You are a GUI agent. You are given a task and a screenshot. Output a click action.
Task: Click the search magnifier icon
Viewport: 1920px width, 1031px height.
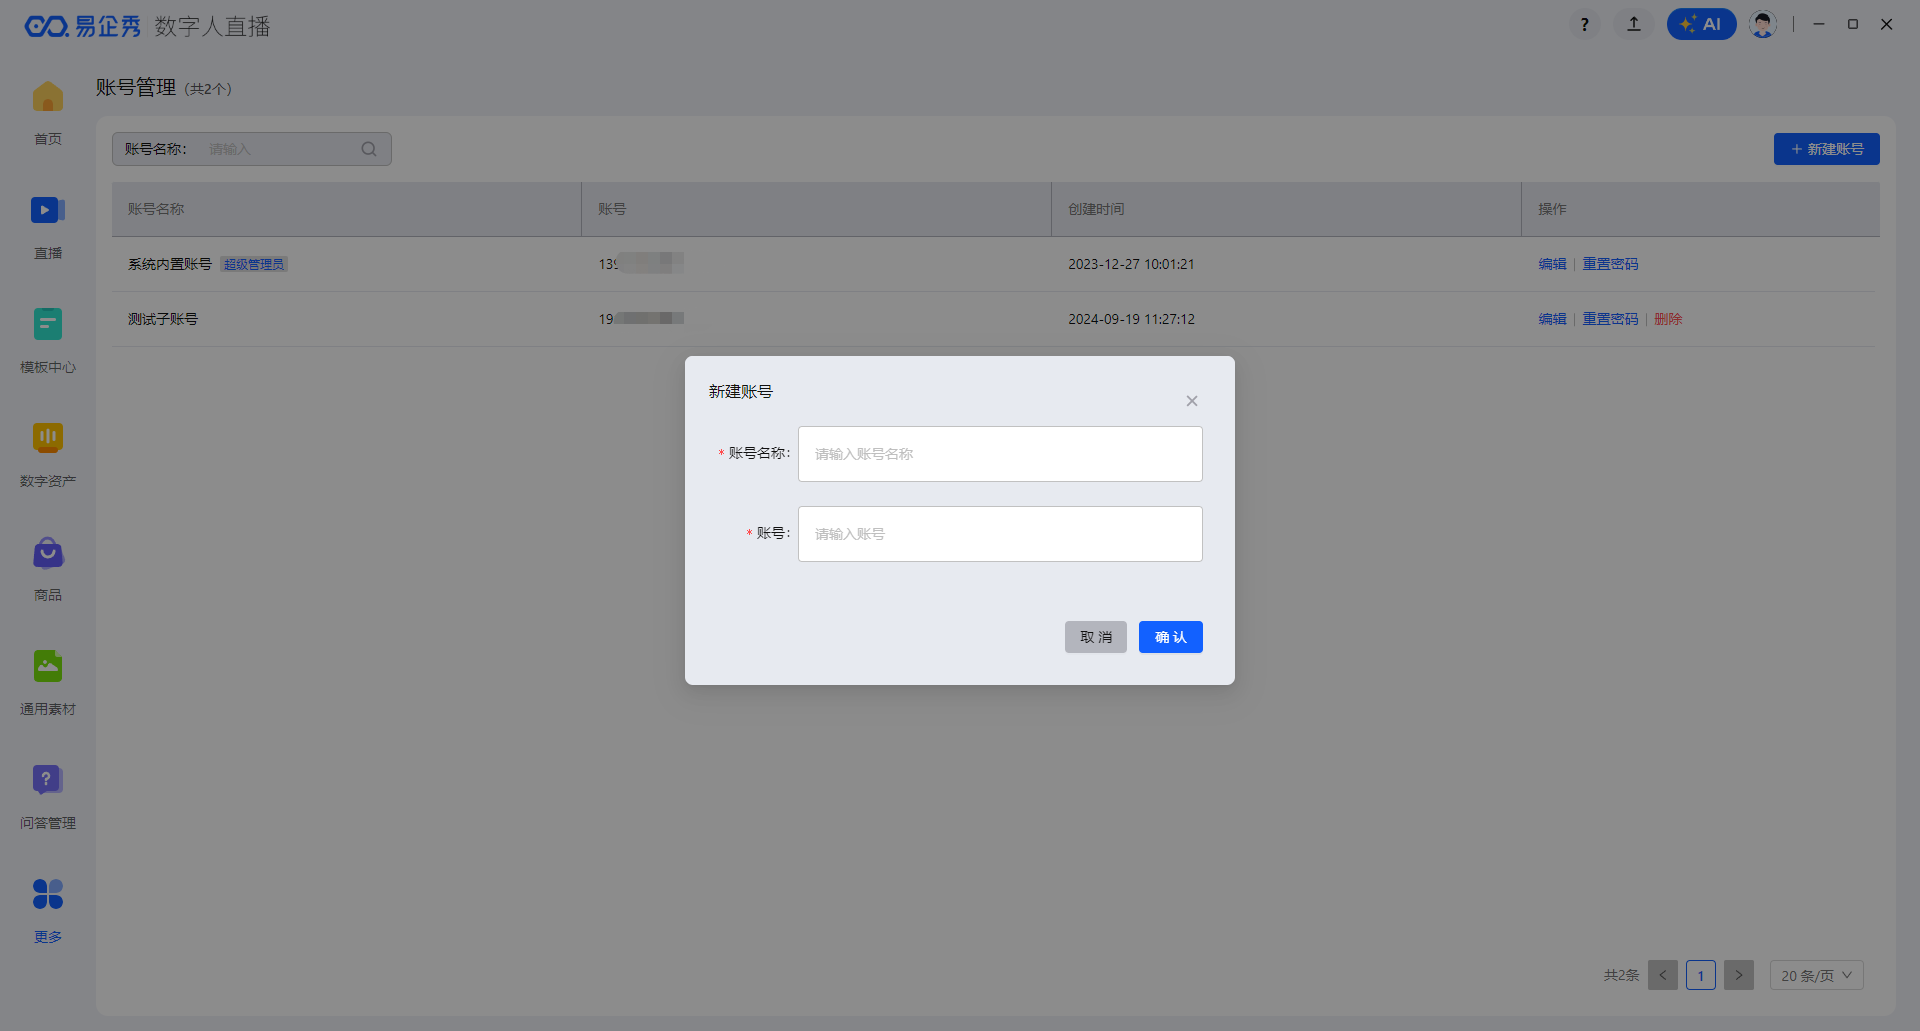[x=369, y=149]
